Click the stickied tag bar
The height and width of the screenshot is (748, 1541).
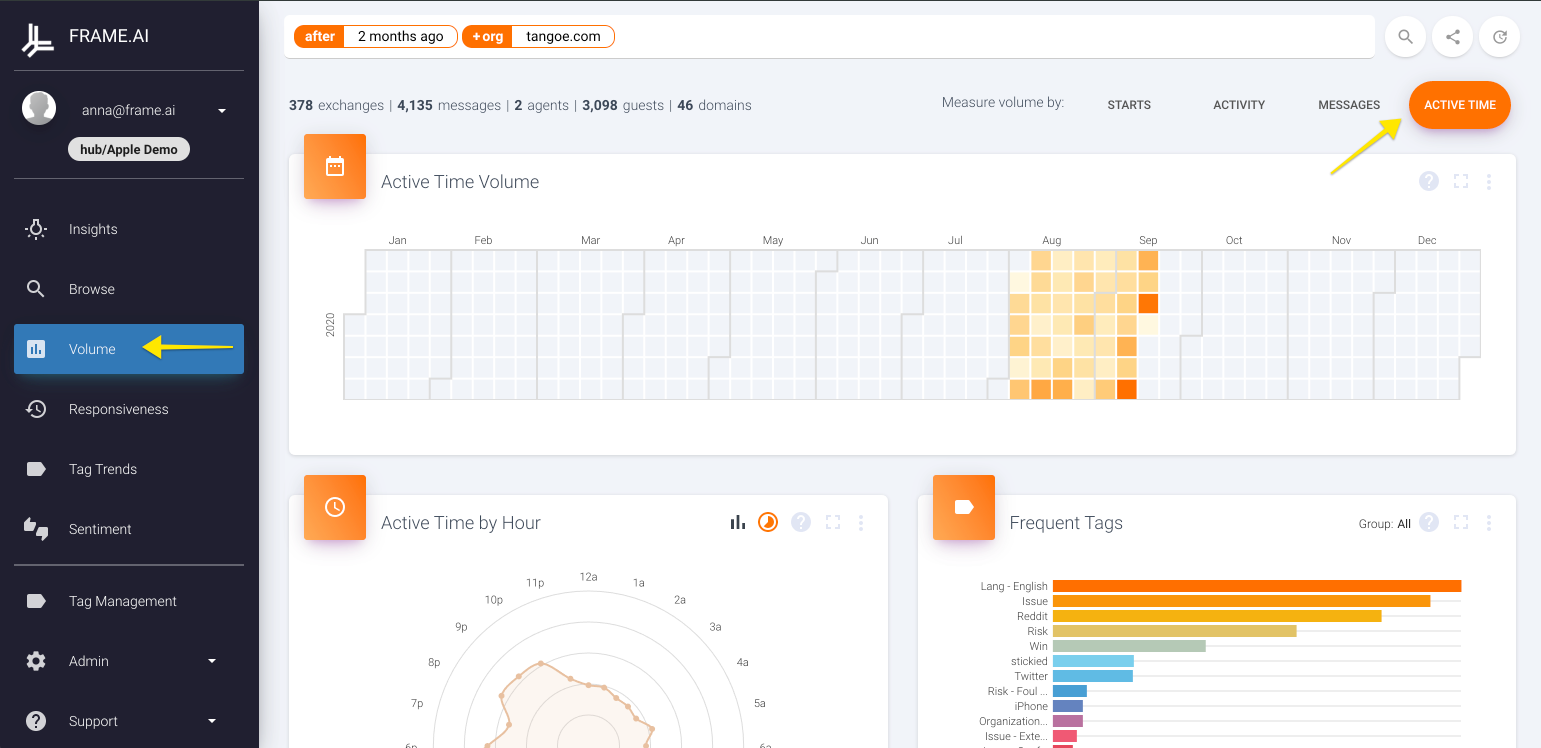point(1093,661)
